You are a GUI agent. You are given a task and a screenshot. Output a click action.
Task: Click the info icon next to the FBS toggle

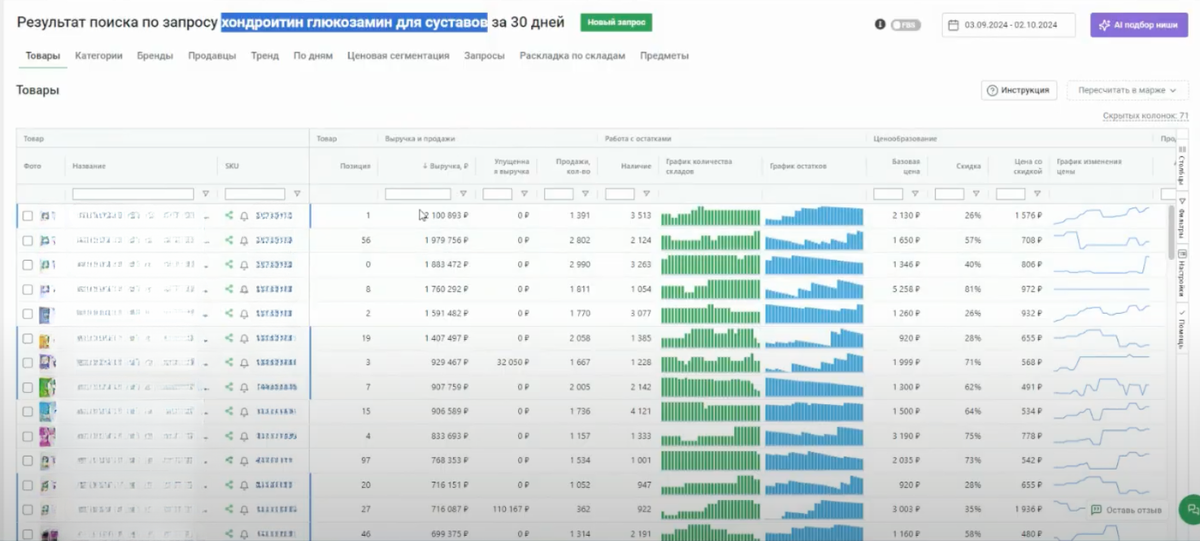(x=880, y=24)
